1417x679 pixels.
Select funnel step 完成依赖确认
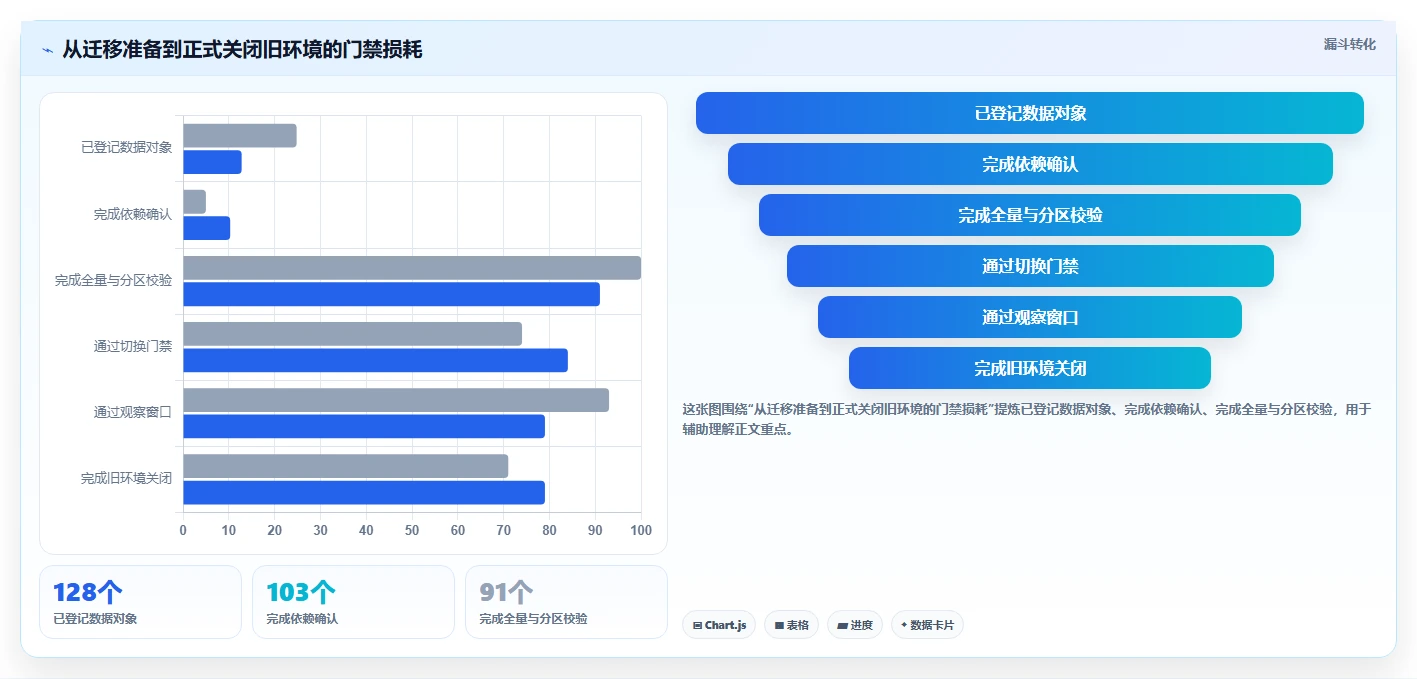(x=1030, y=164)
